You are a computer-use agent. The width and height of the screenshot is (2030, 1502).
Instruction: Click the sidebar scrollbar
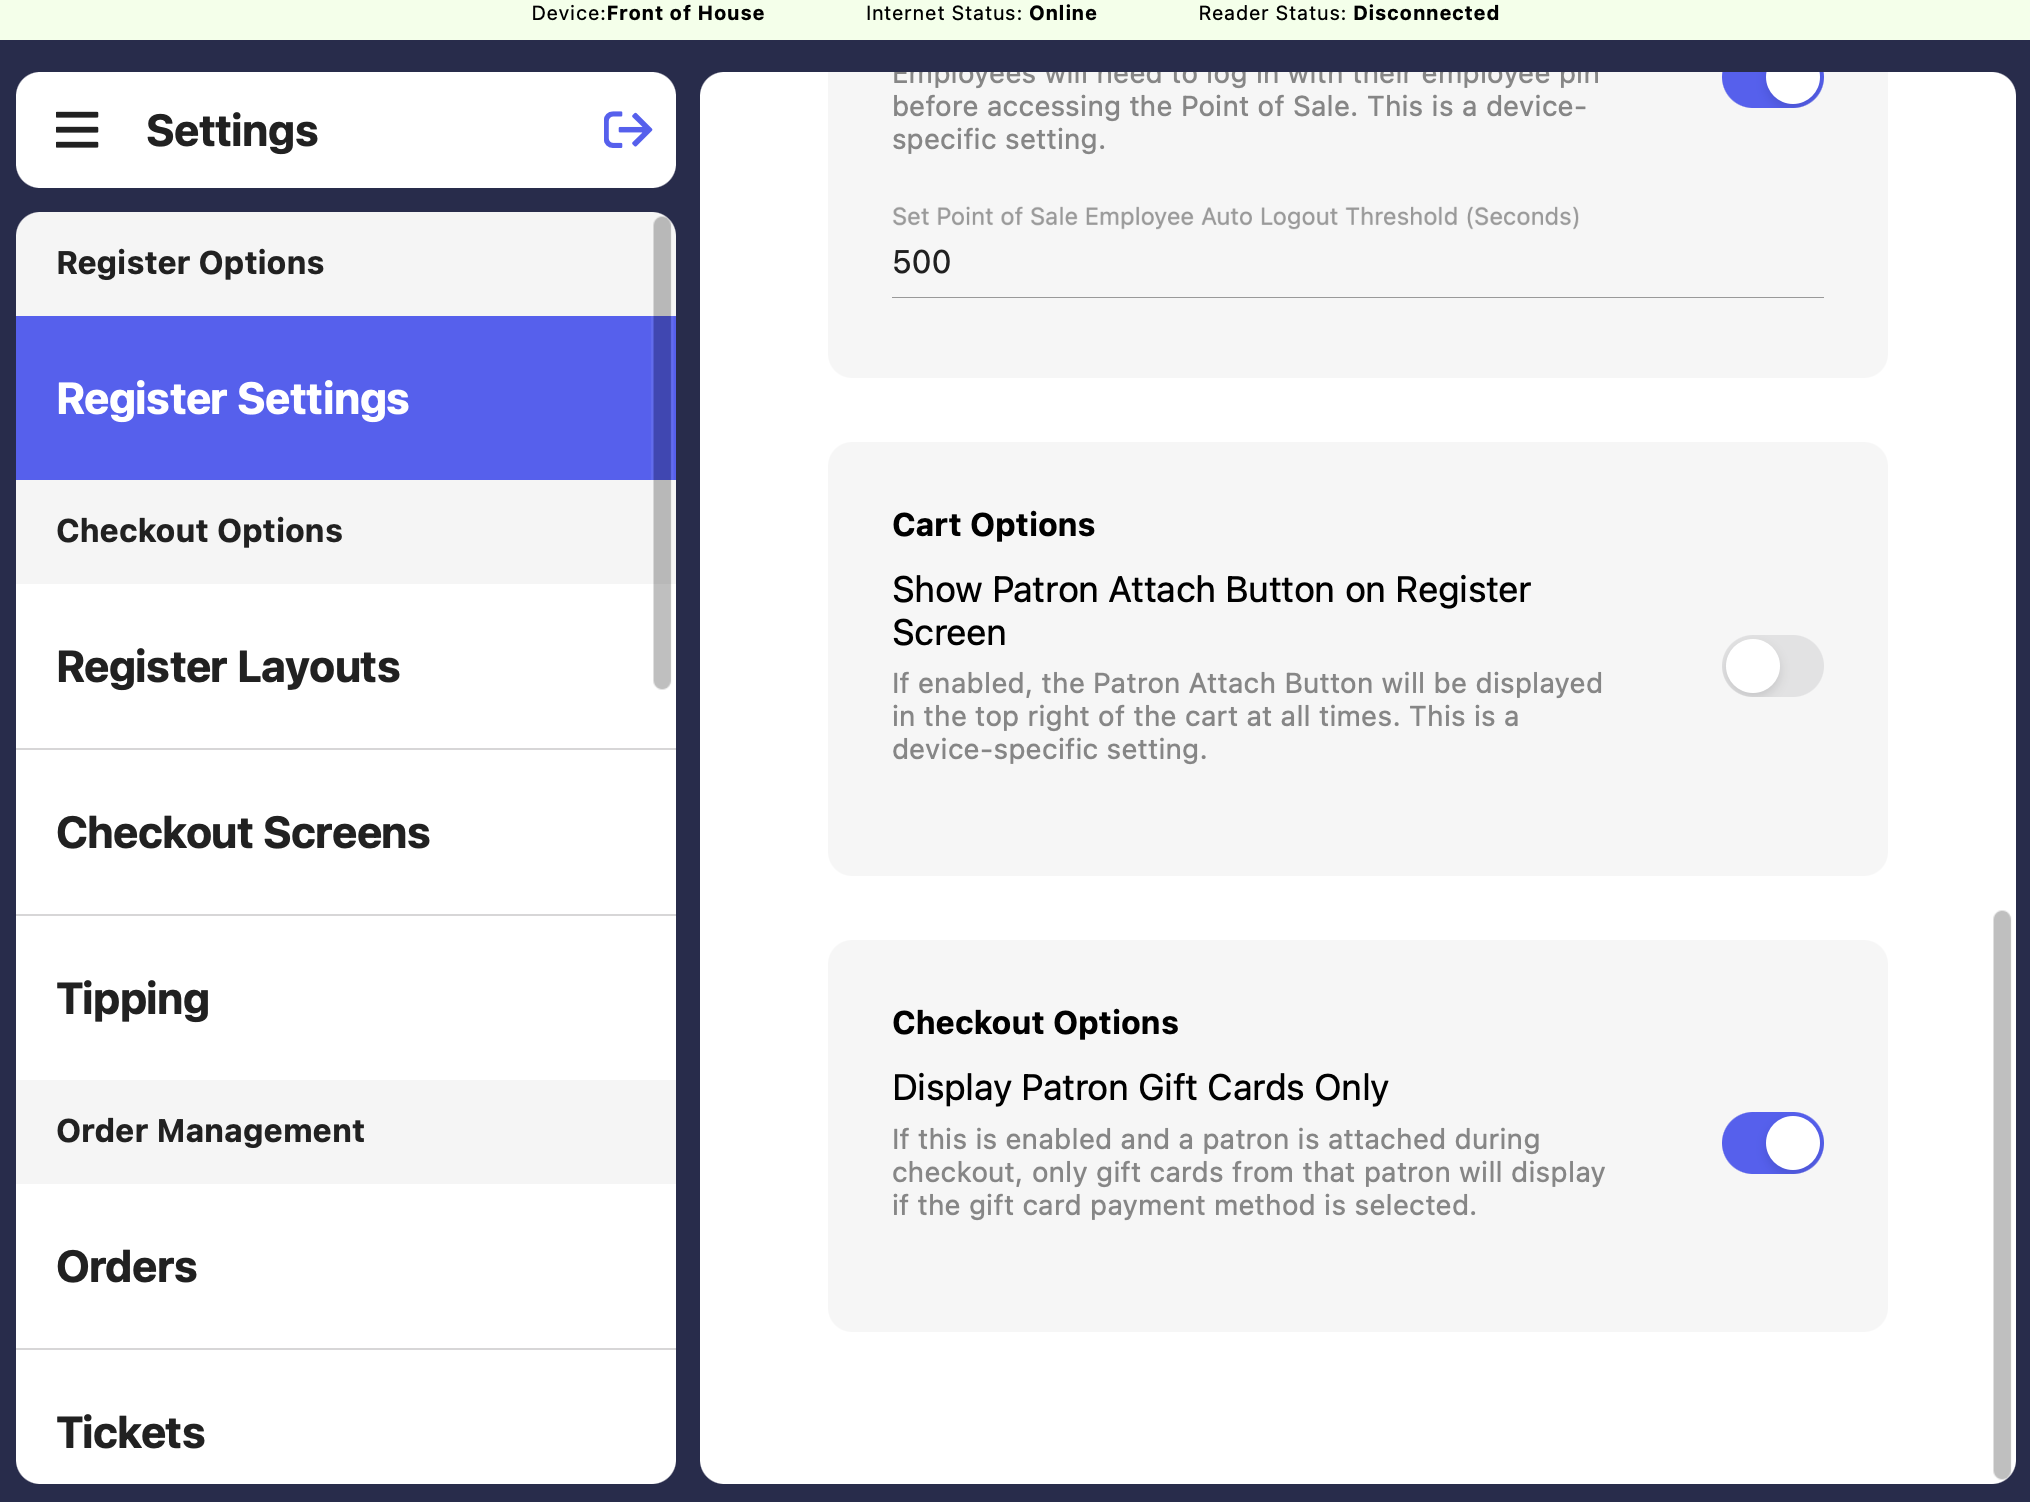pyautogui.click(x=661, y=452)
